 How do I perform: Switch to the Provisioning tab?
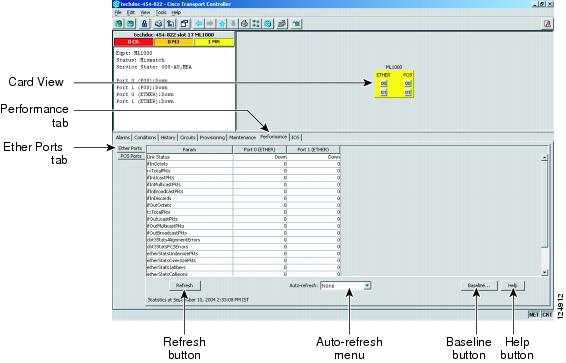point(212,137)
